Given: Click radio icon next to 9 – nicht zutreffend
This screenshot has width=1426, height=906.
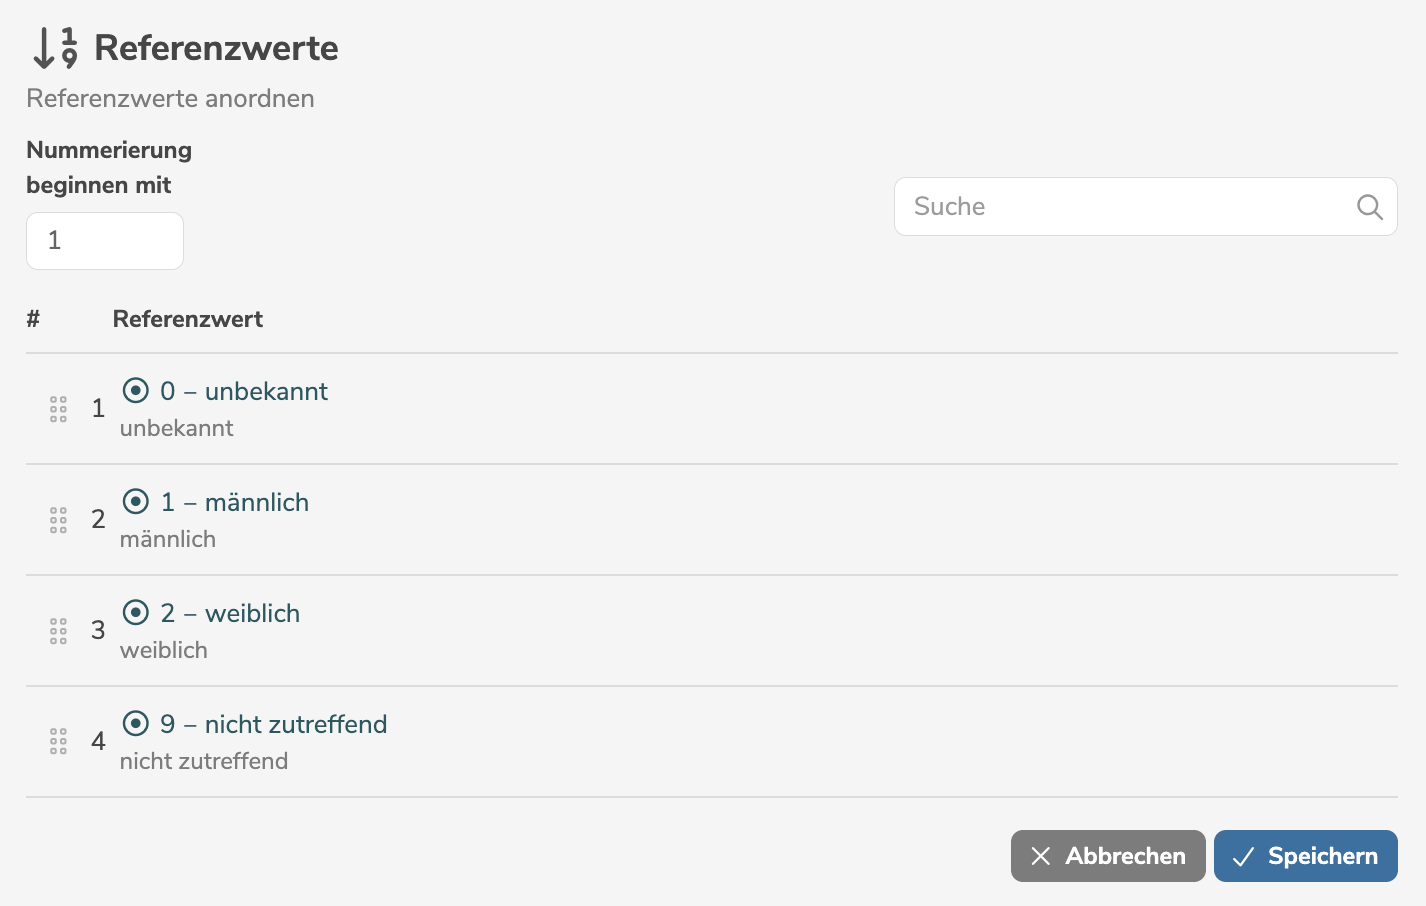Looking at the screenshot, I should (x=136, y=723).
